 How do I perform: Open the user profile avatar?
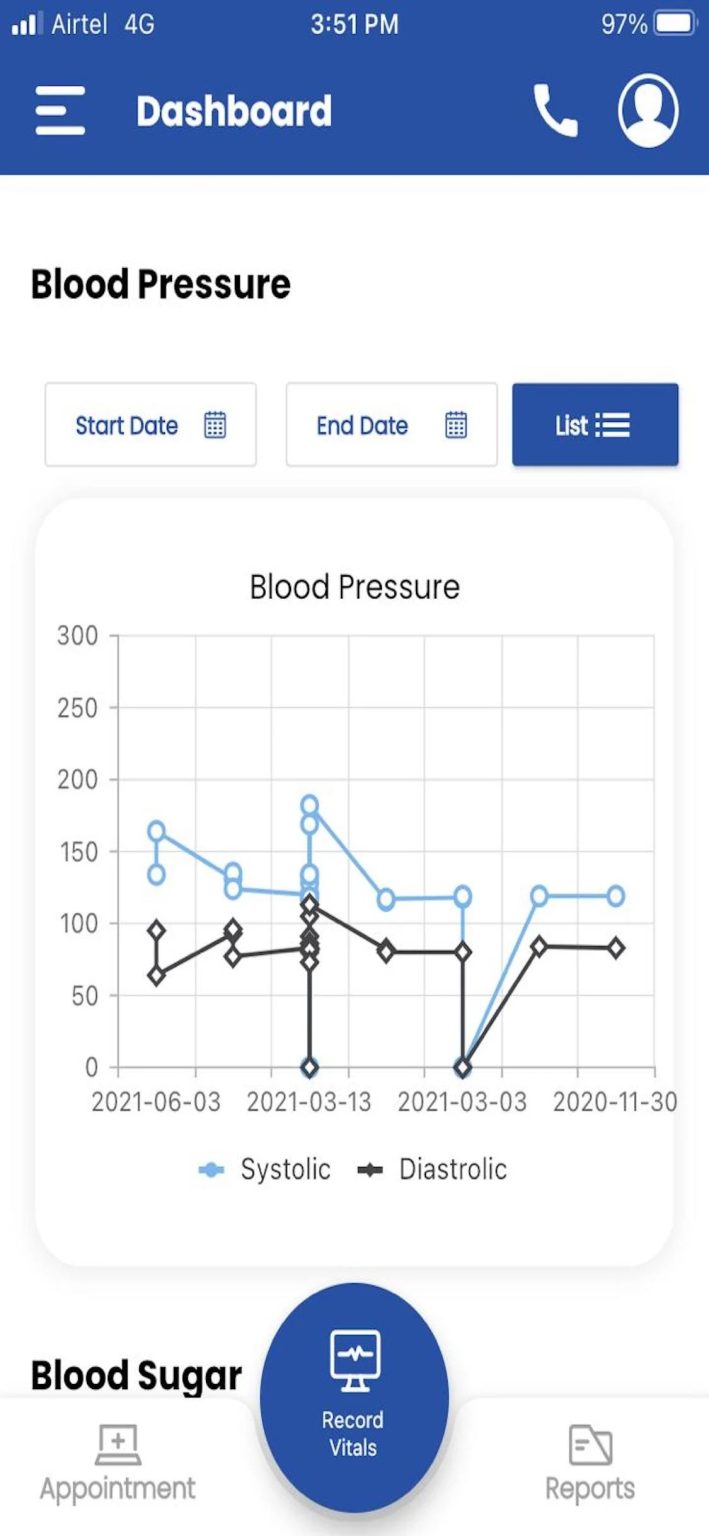tap(647, 111)
